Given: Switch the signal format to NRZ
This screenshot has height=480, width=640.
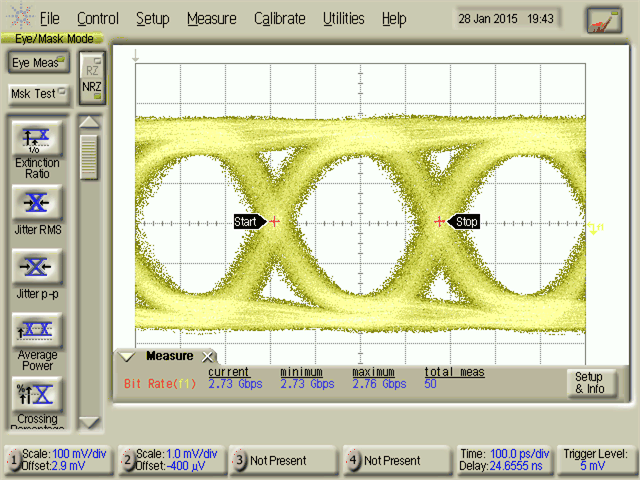Looking at the screenshot, I should 92,87.
